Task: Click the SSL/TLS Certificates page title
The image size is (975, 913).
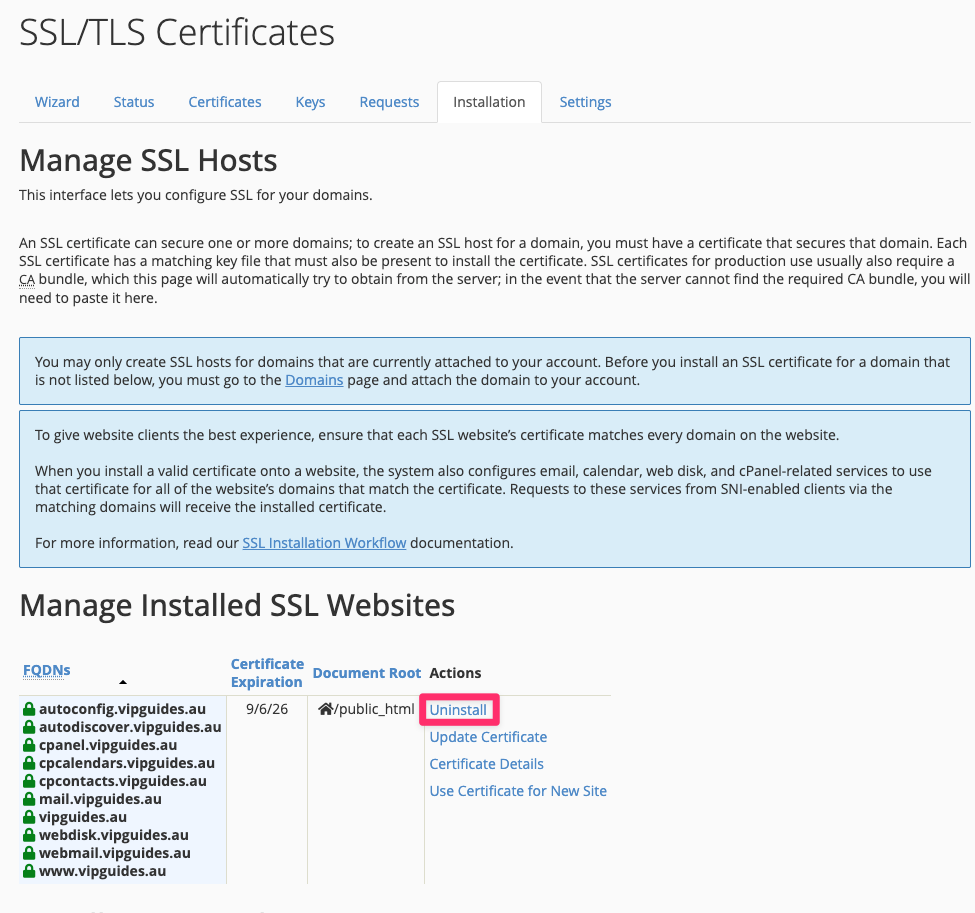Action: pyautogui.click(x=177, y=32)
